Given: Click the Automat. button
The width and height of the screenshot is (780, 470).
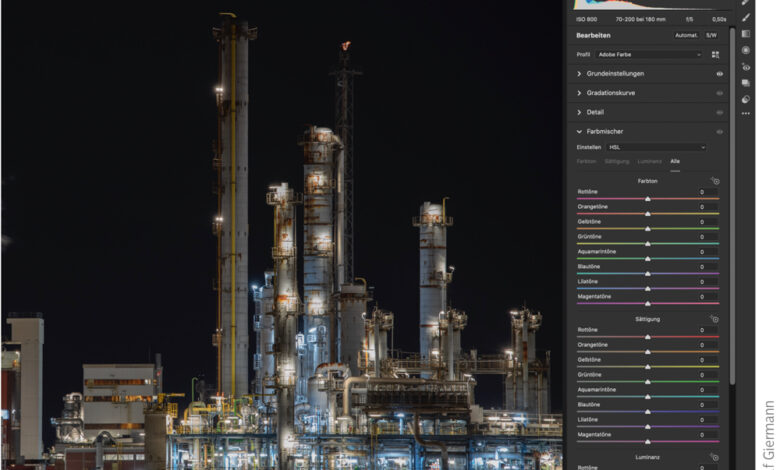Looking at the screenshot, I should coord(686,35).
